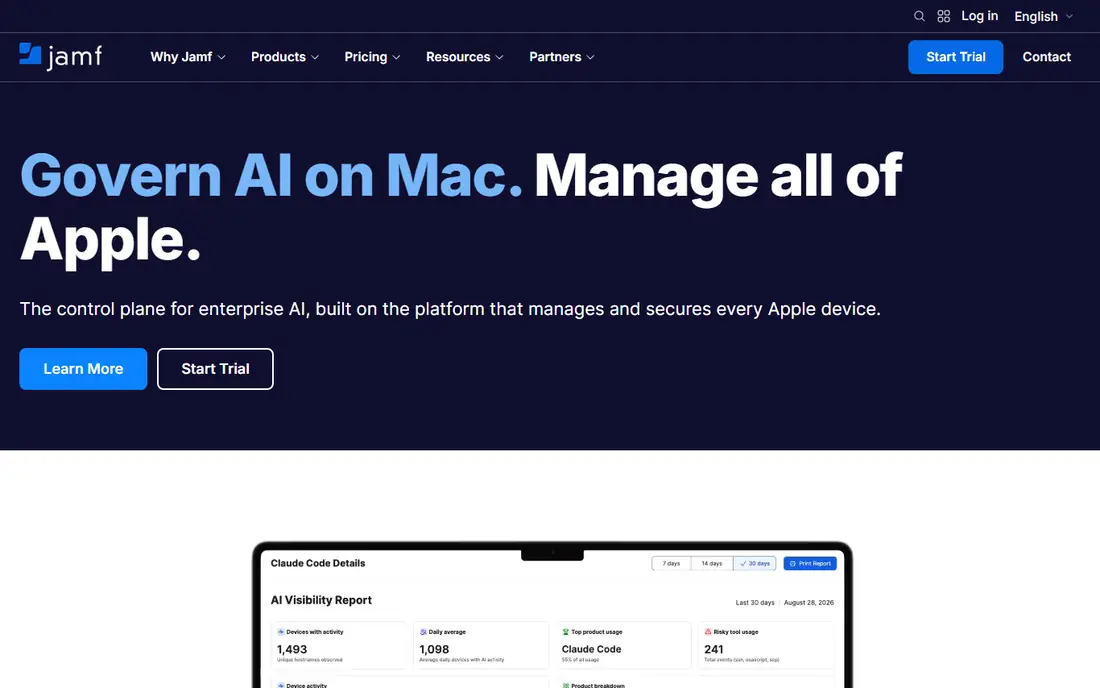Viewport: 1100px width, 688px height.
Task: Click the Learn More button
Action: [83, 369]
